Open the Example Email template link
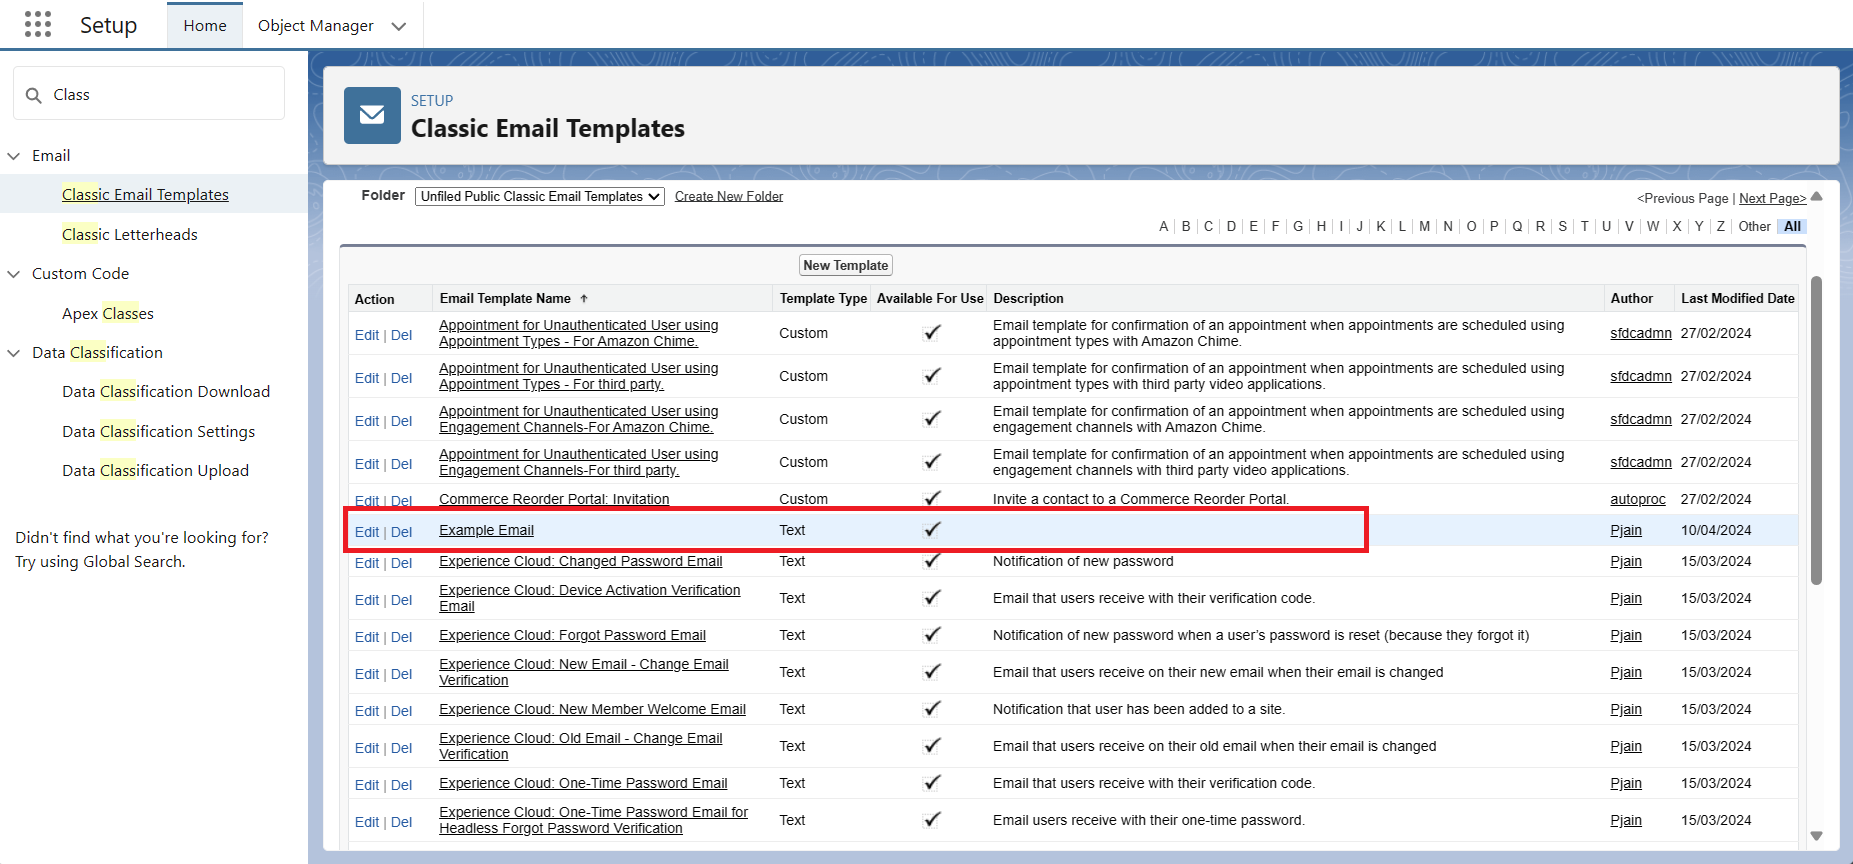Screen dimensions: 1853x864 486,531
